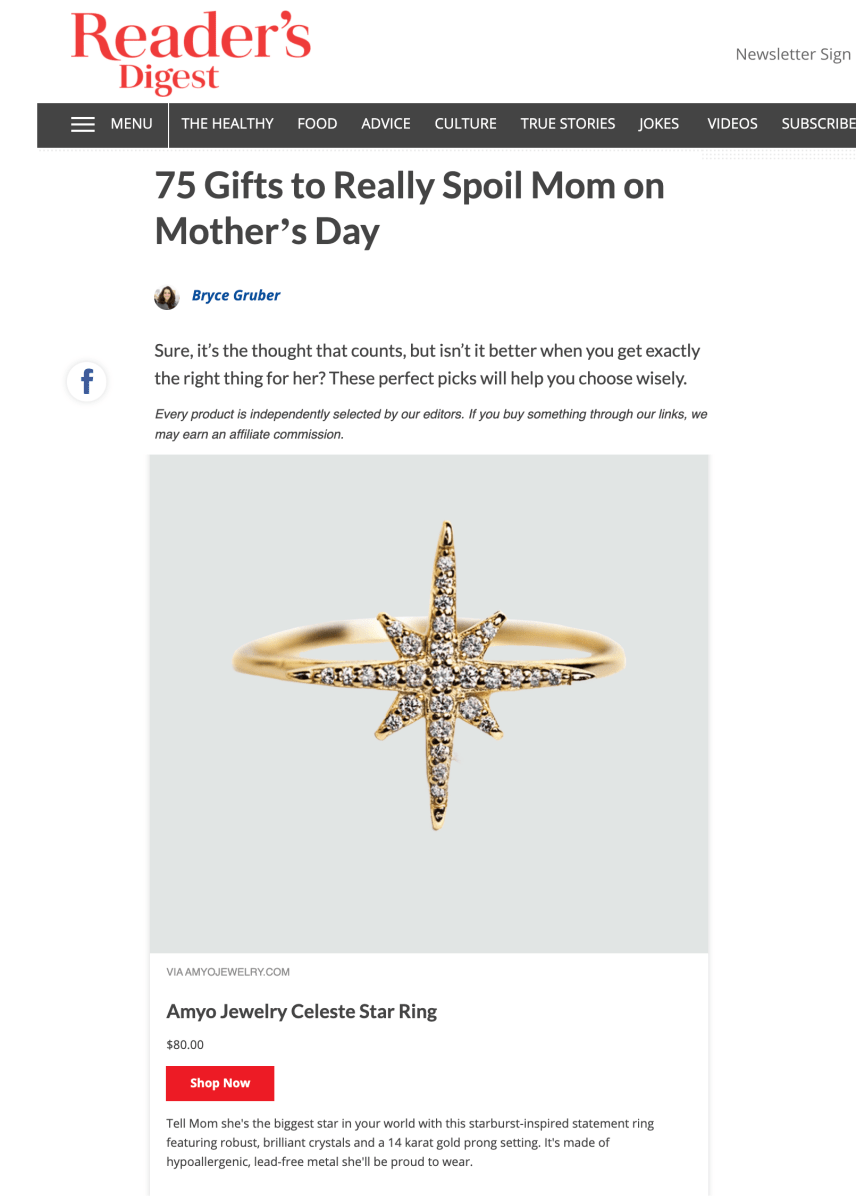Open the Newsletter Sign Up link
This screenshot has height=1200, width=856.
pyautogui.click(x=794, y=54)
